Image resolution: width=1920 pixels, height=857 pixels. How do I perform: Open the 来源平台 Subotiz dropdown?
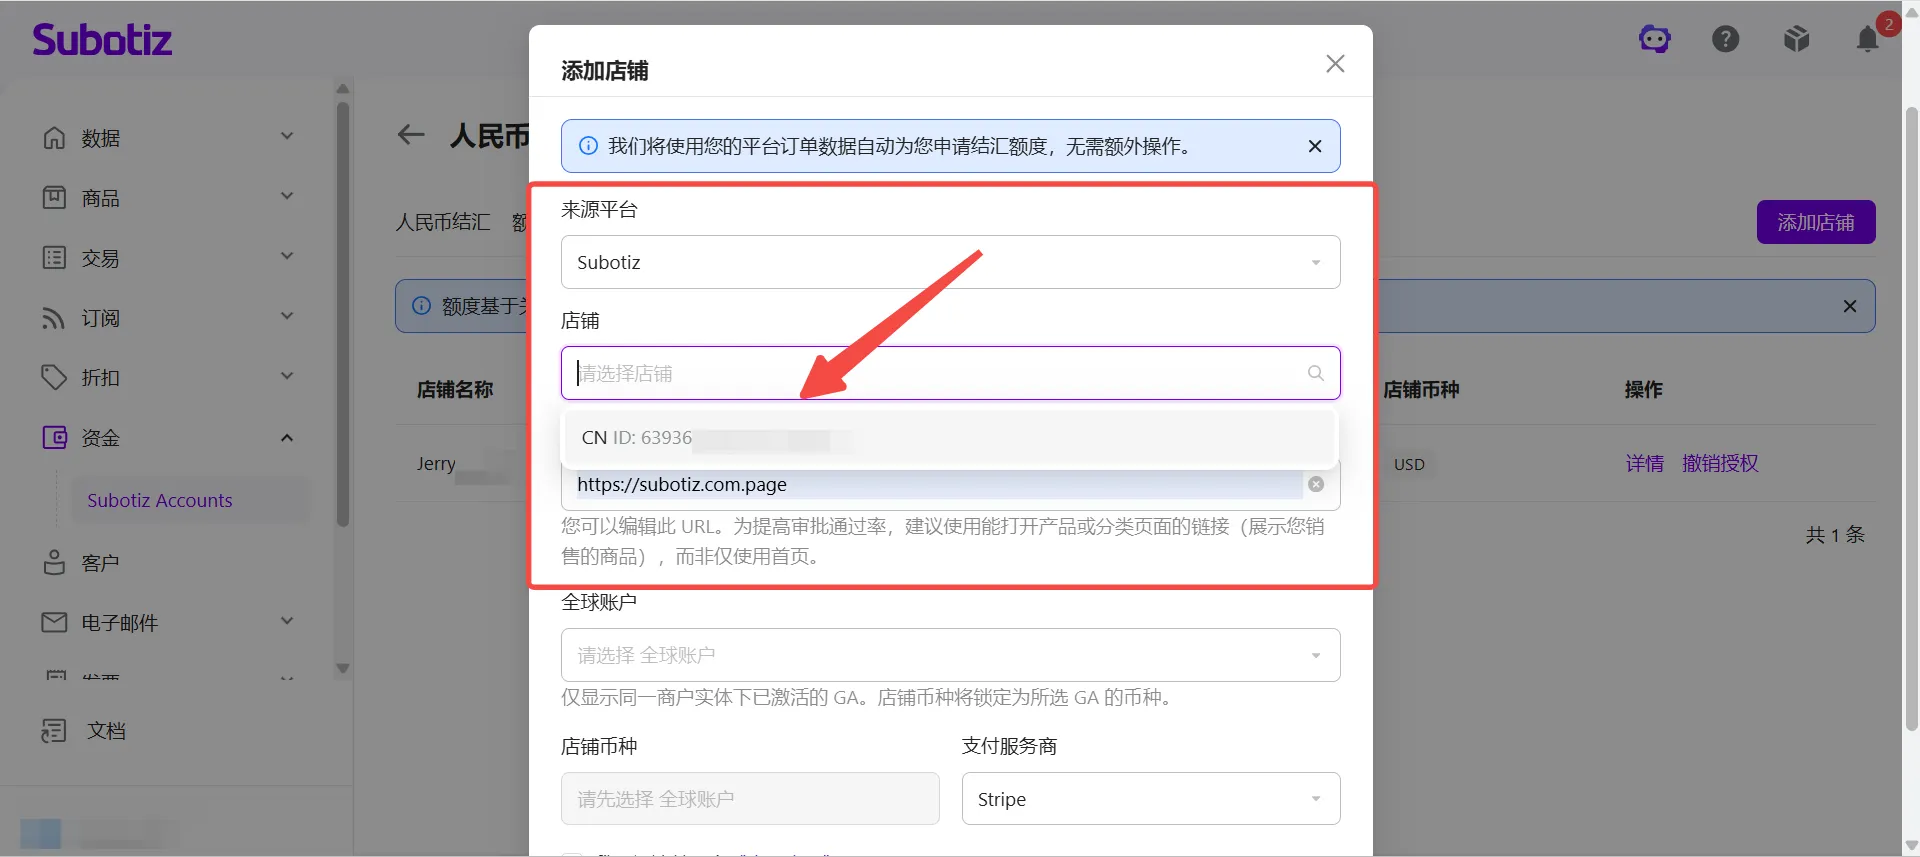click(950, 262)
